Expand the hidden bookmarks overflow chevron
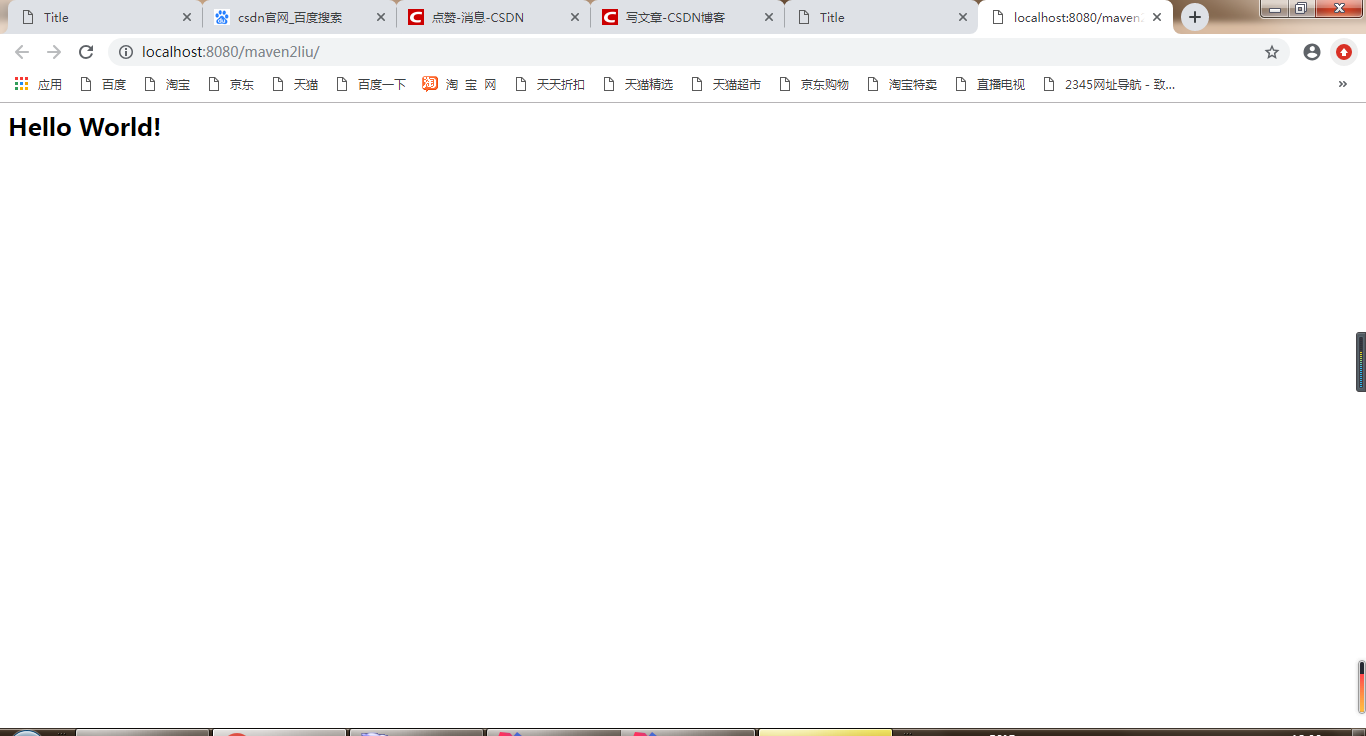This screenshot has height=736, width=1366. point(1342,84)
